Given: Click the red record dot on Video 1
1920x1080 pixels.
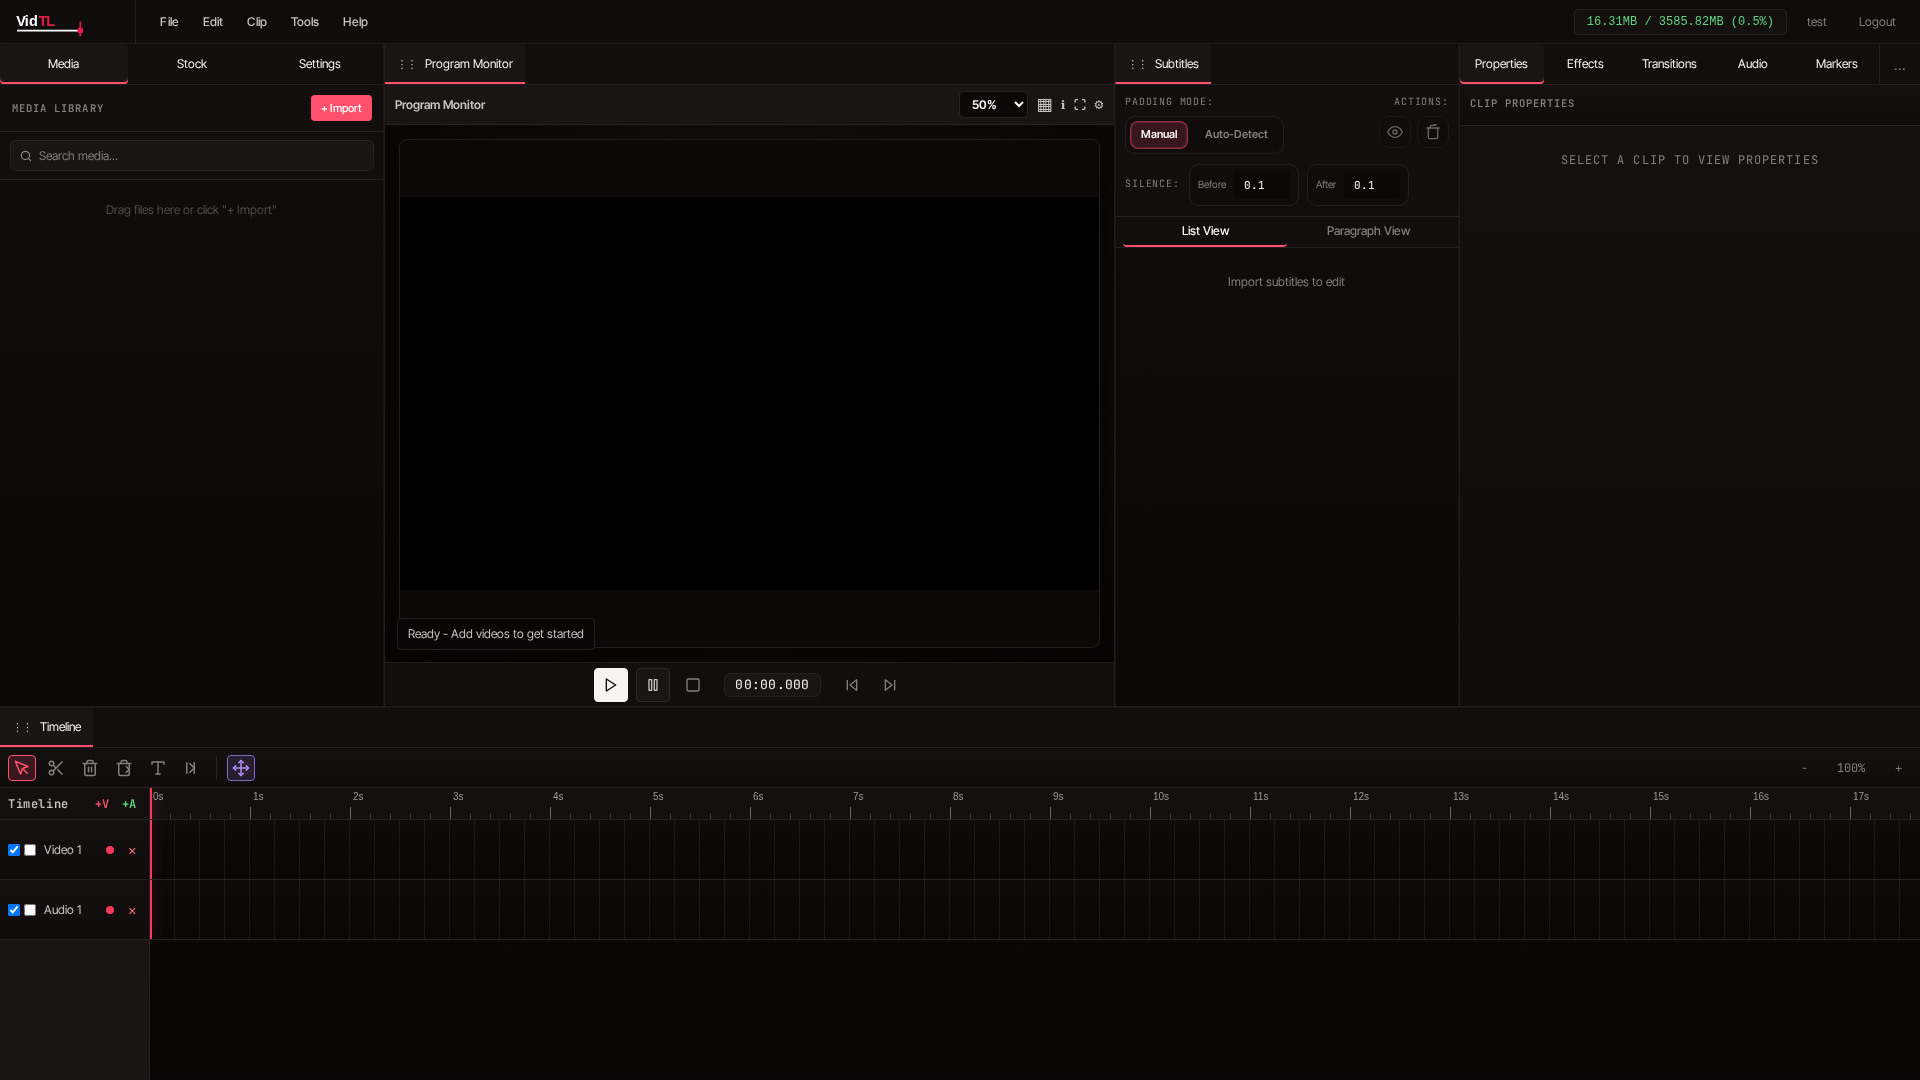Looking at the screenshot, I should [110, 850].
